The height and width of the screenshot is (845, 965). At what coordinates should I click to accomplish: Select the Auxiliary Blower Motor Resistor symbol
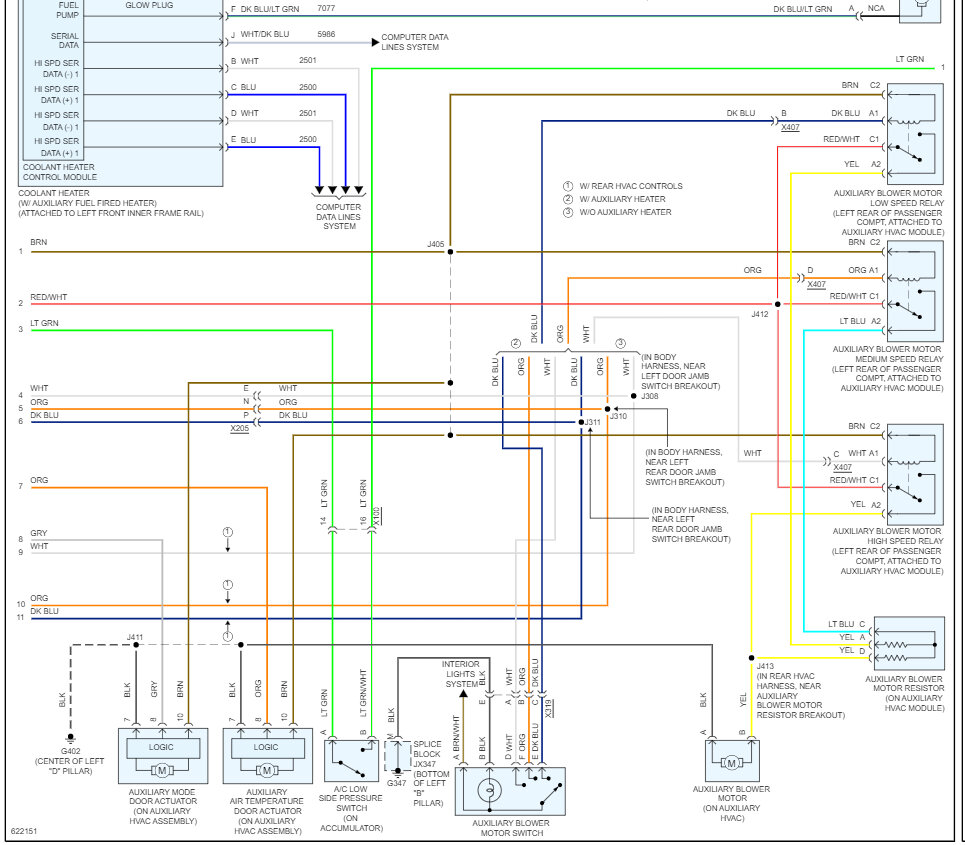click(909, 644)
